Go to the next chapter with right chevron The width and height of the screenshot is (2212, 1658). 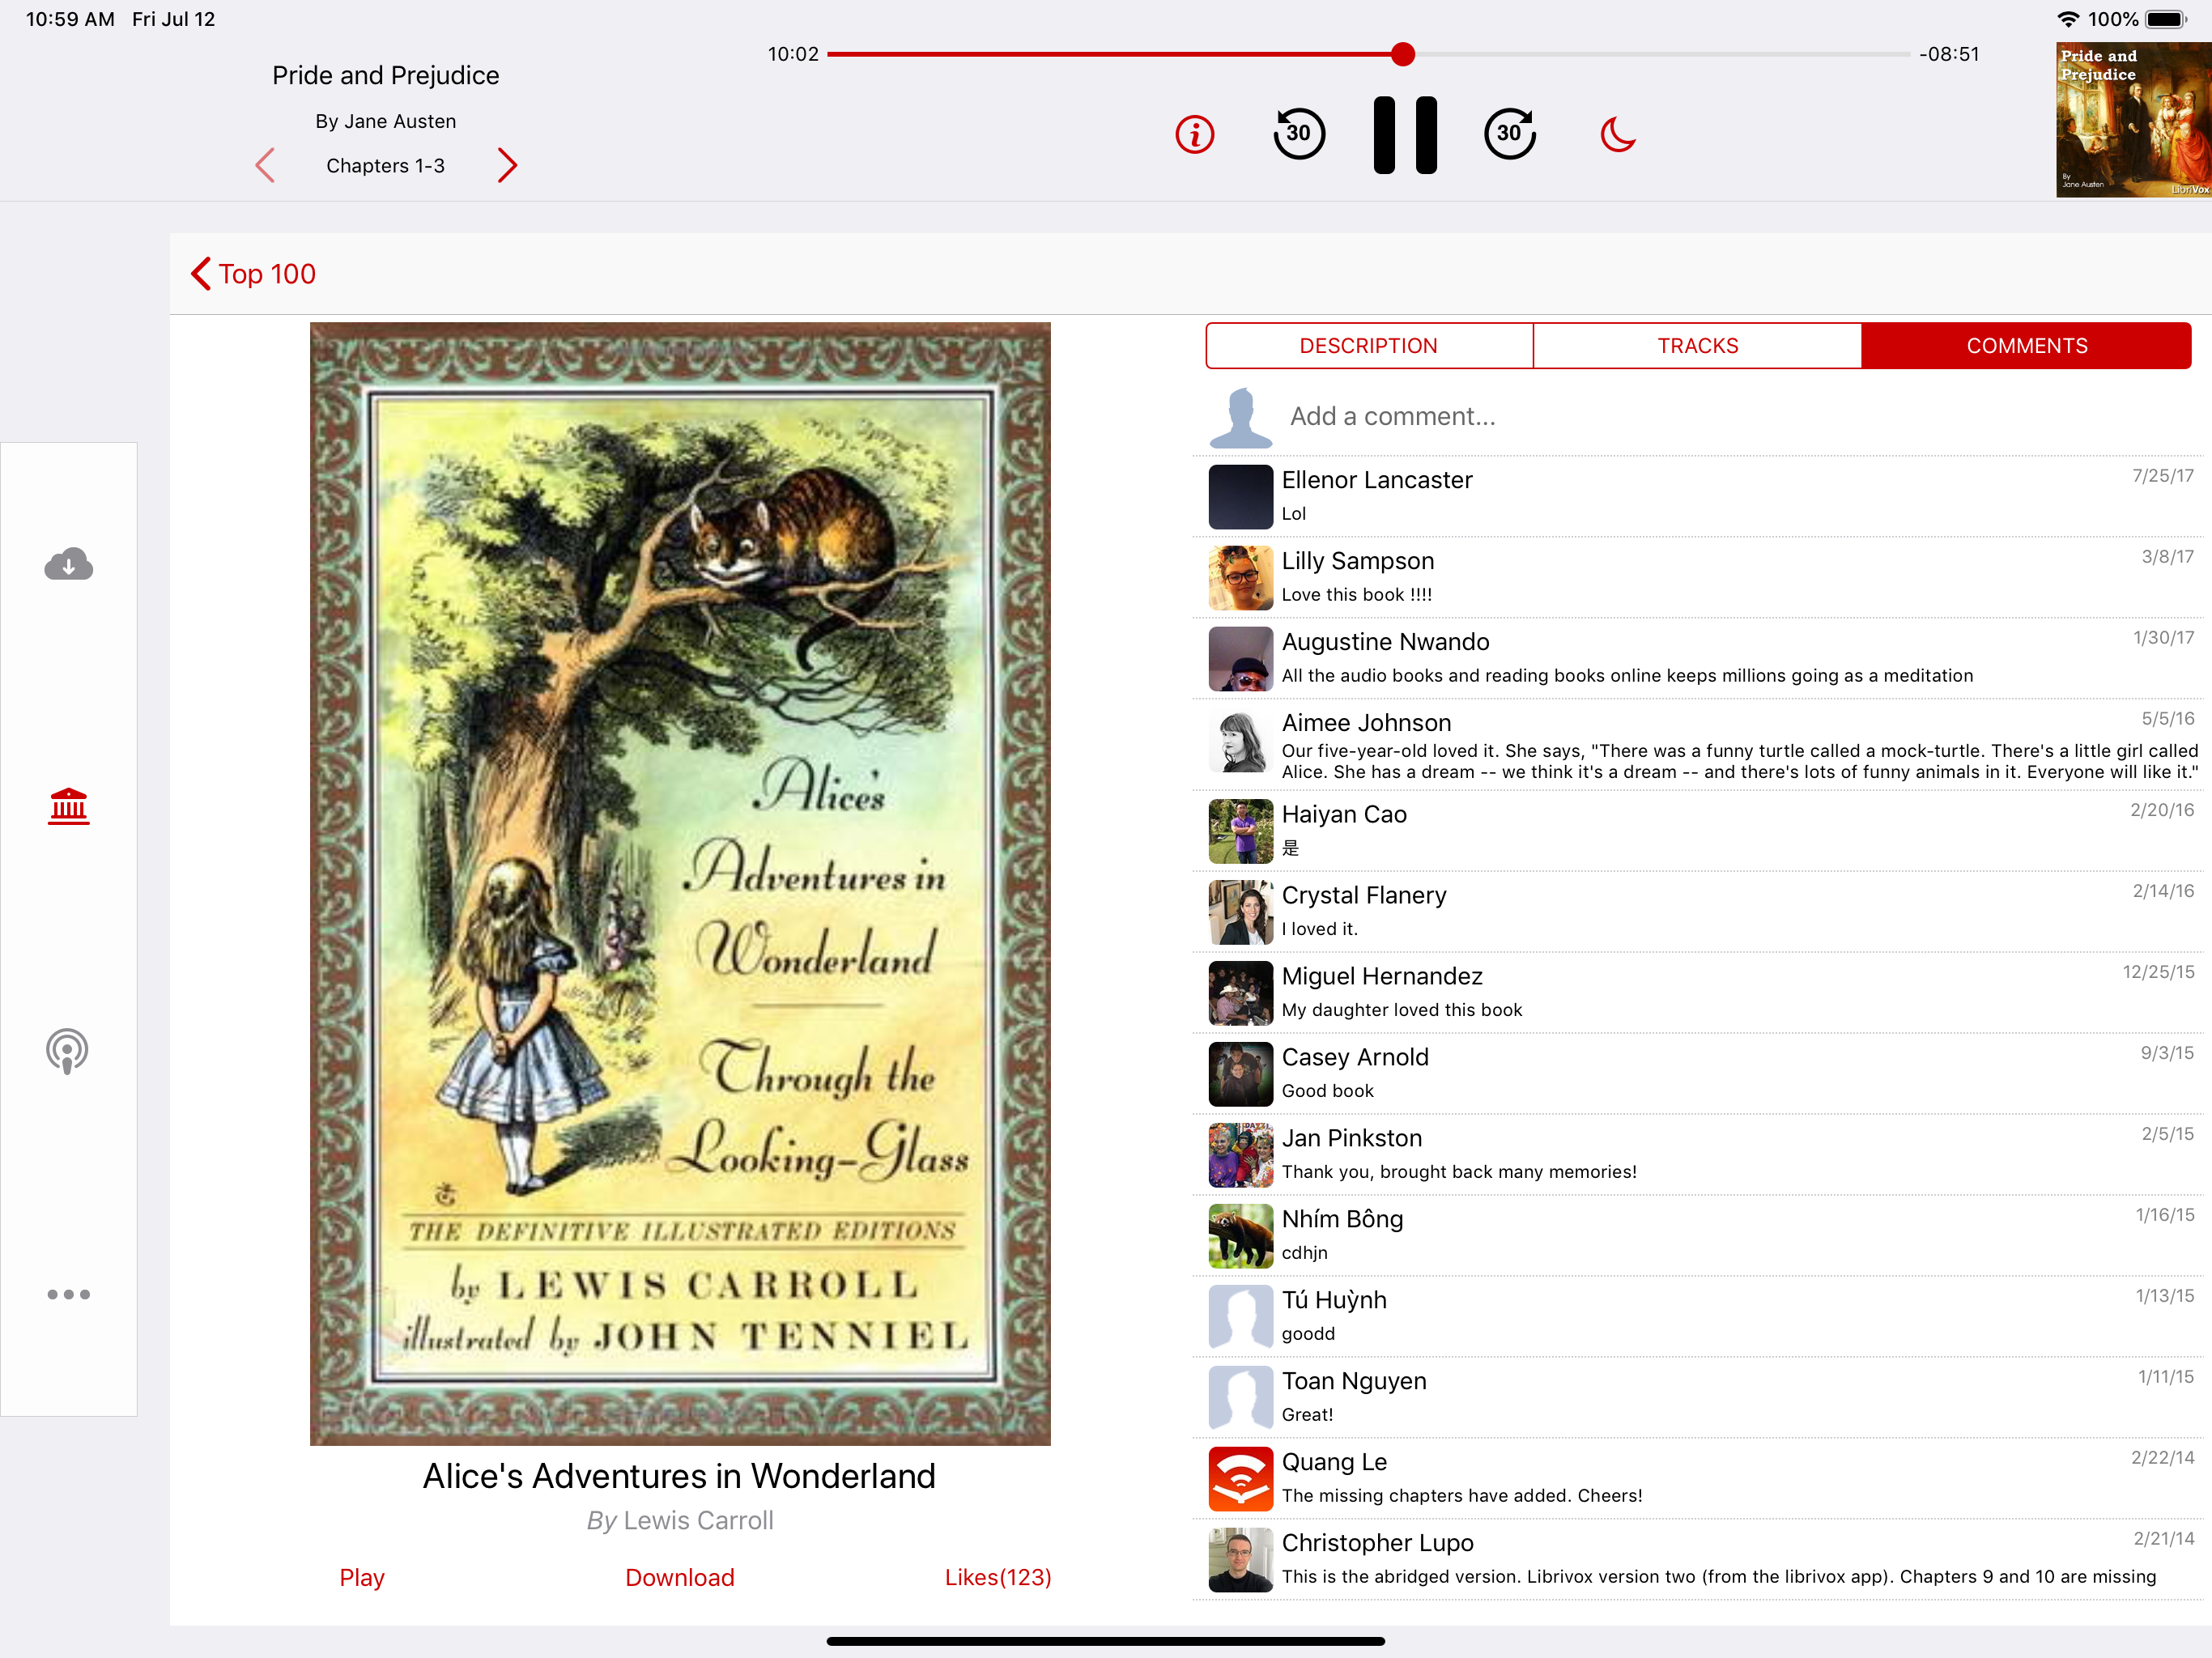[507, 165]
